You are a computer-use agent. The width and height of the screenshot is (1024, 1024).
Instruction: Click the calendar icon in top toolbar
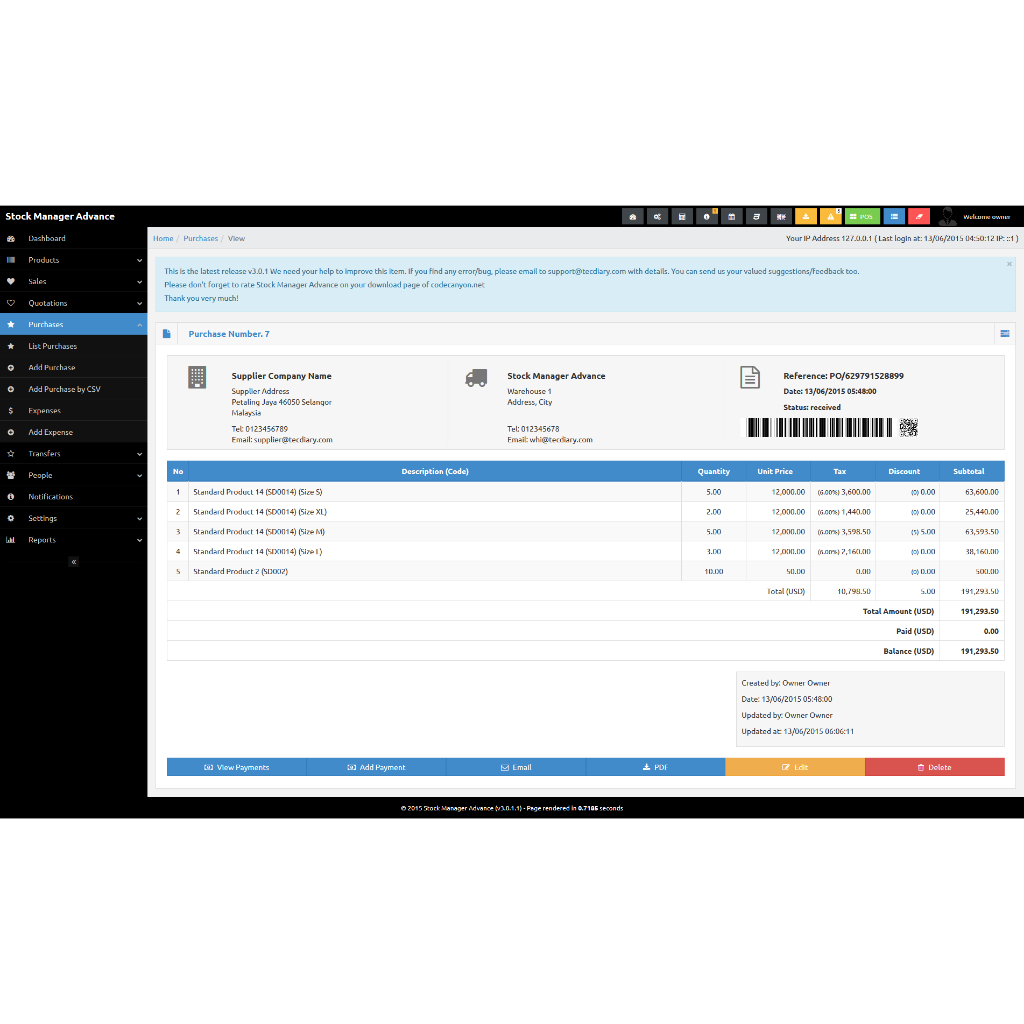click(x=732, y=216)
